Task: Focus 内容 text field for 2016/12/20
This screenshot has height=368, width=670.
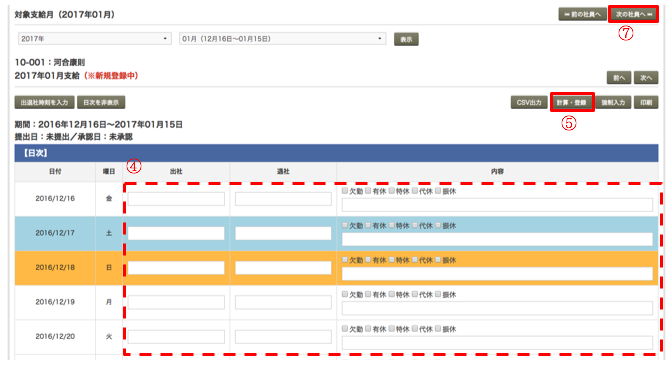Action: (x=497, y=343)
